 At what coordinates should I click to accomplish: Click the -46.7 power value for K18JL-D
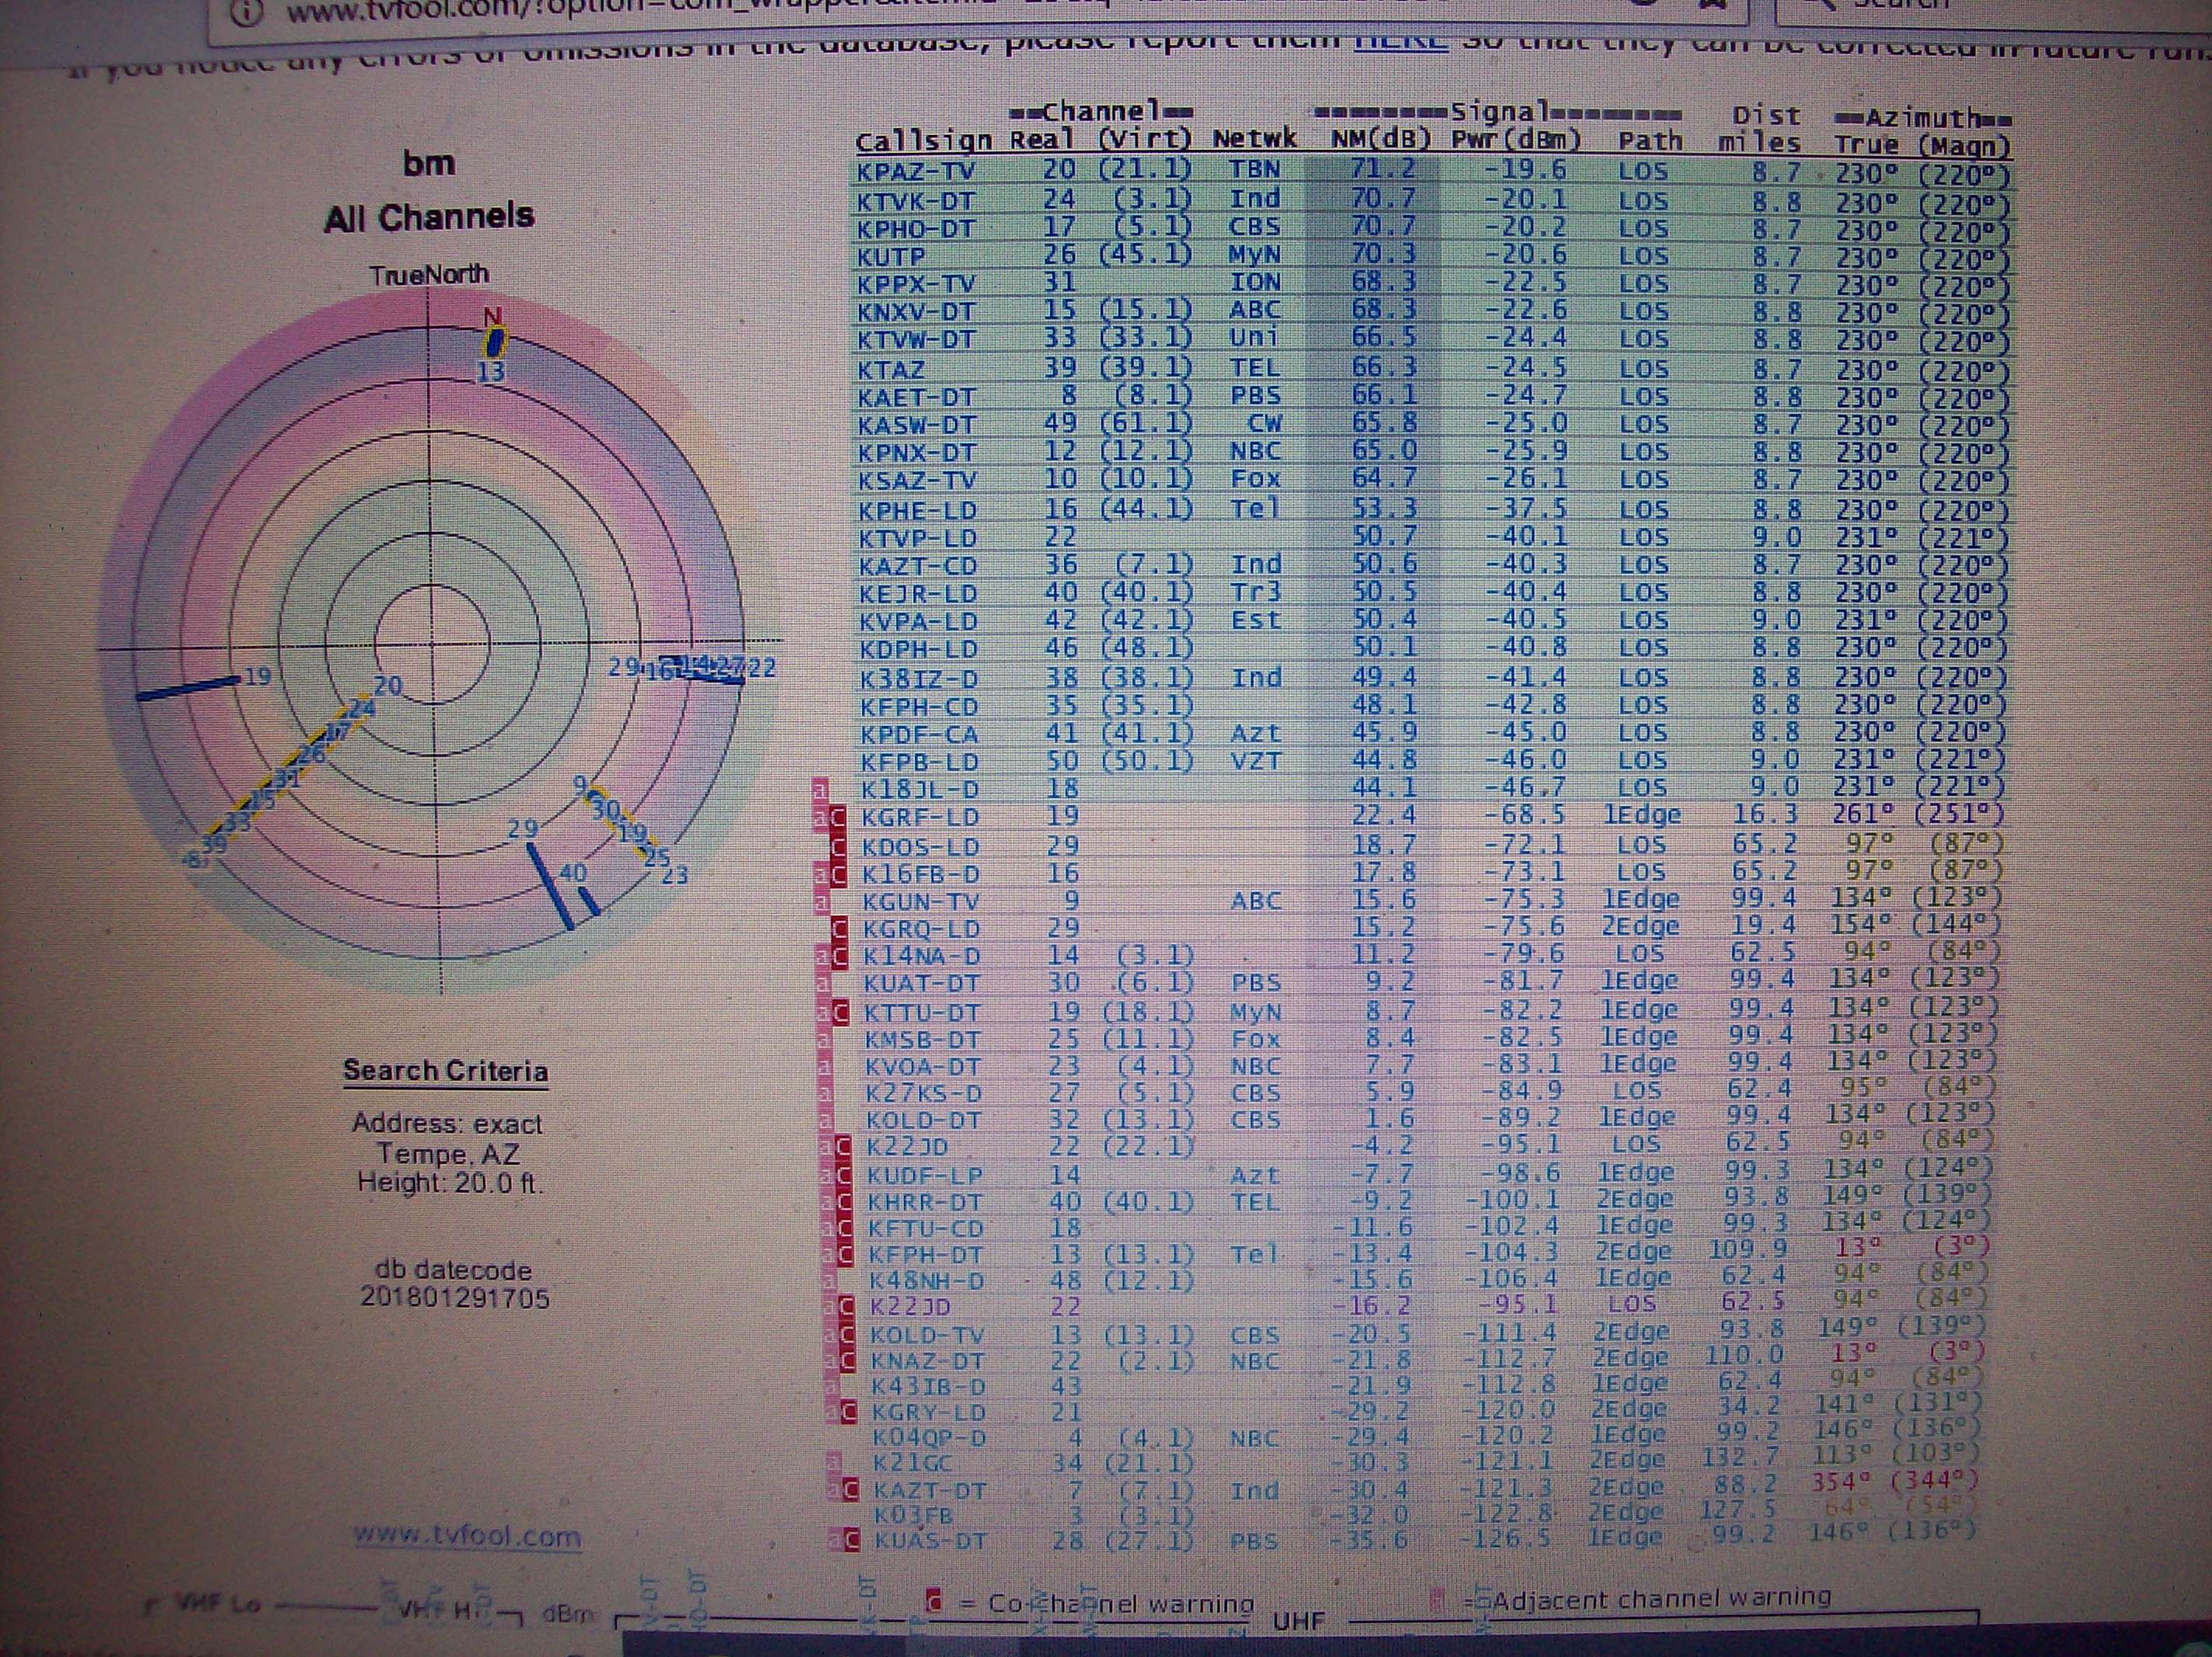pos(1524,788)
